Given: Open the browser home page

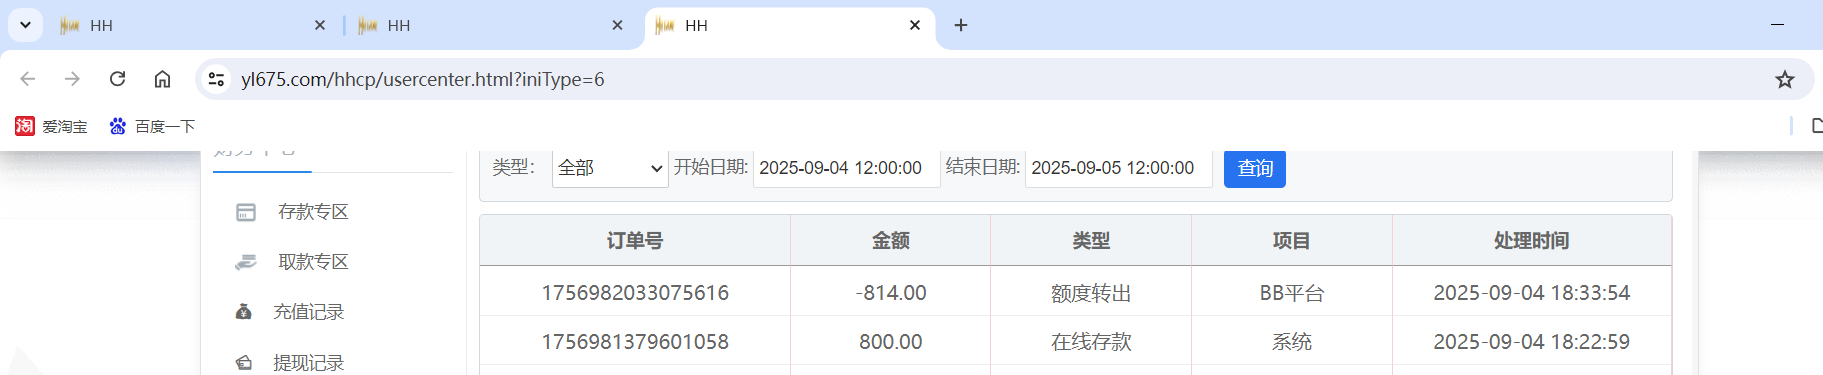Looking at the screenshot, I should point(162,79).
